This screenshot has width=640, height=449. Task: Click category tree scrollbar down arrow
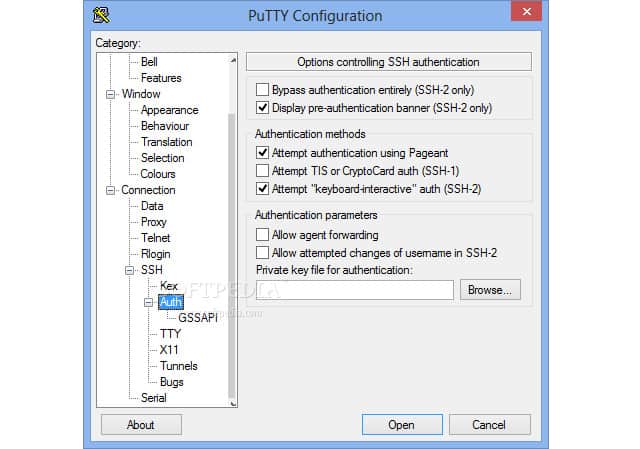click(233, 403)
